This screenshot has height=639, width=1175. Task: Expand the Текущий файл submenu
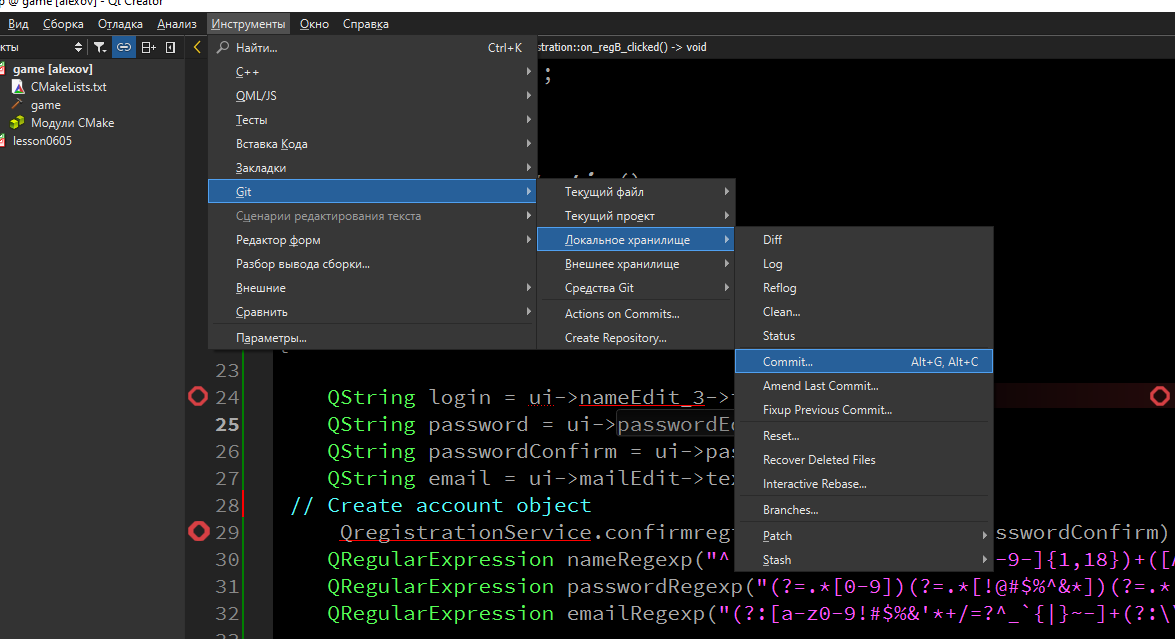point(635,192)
